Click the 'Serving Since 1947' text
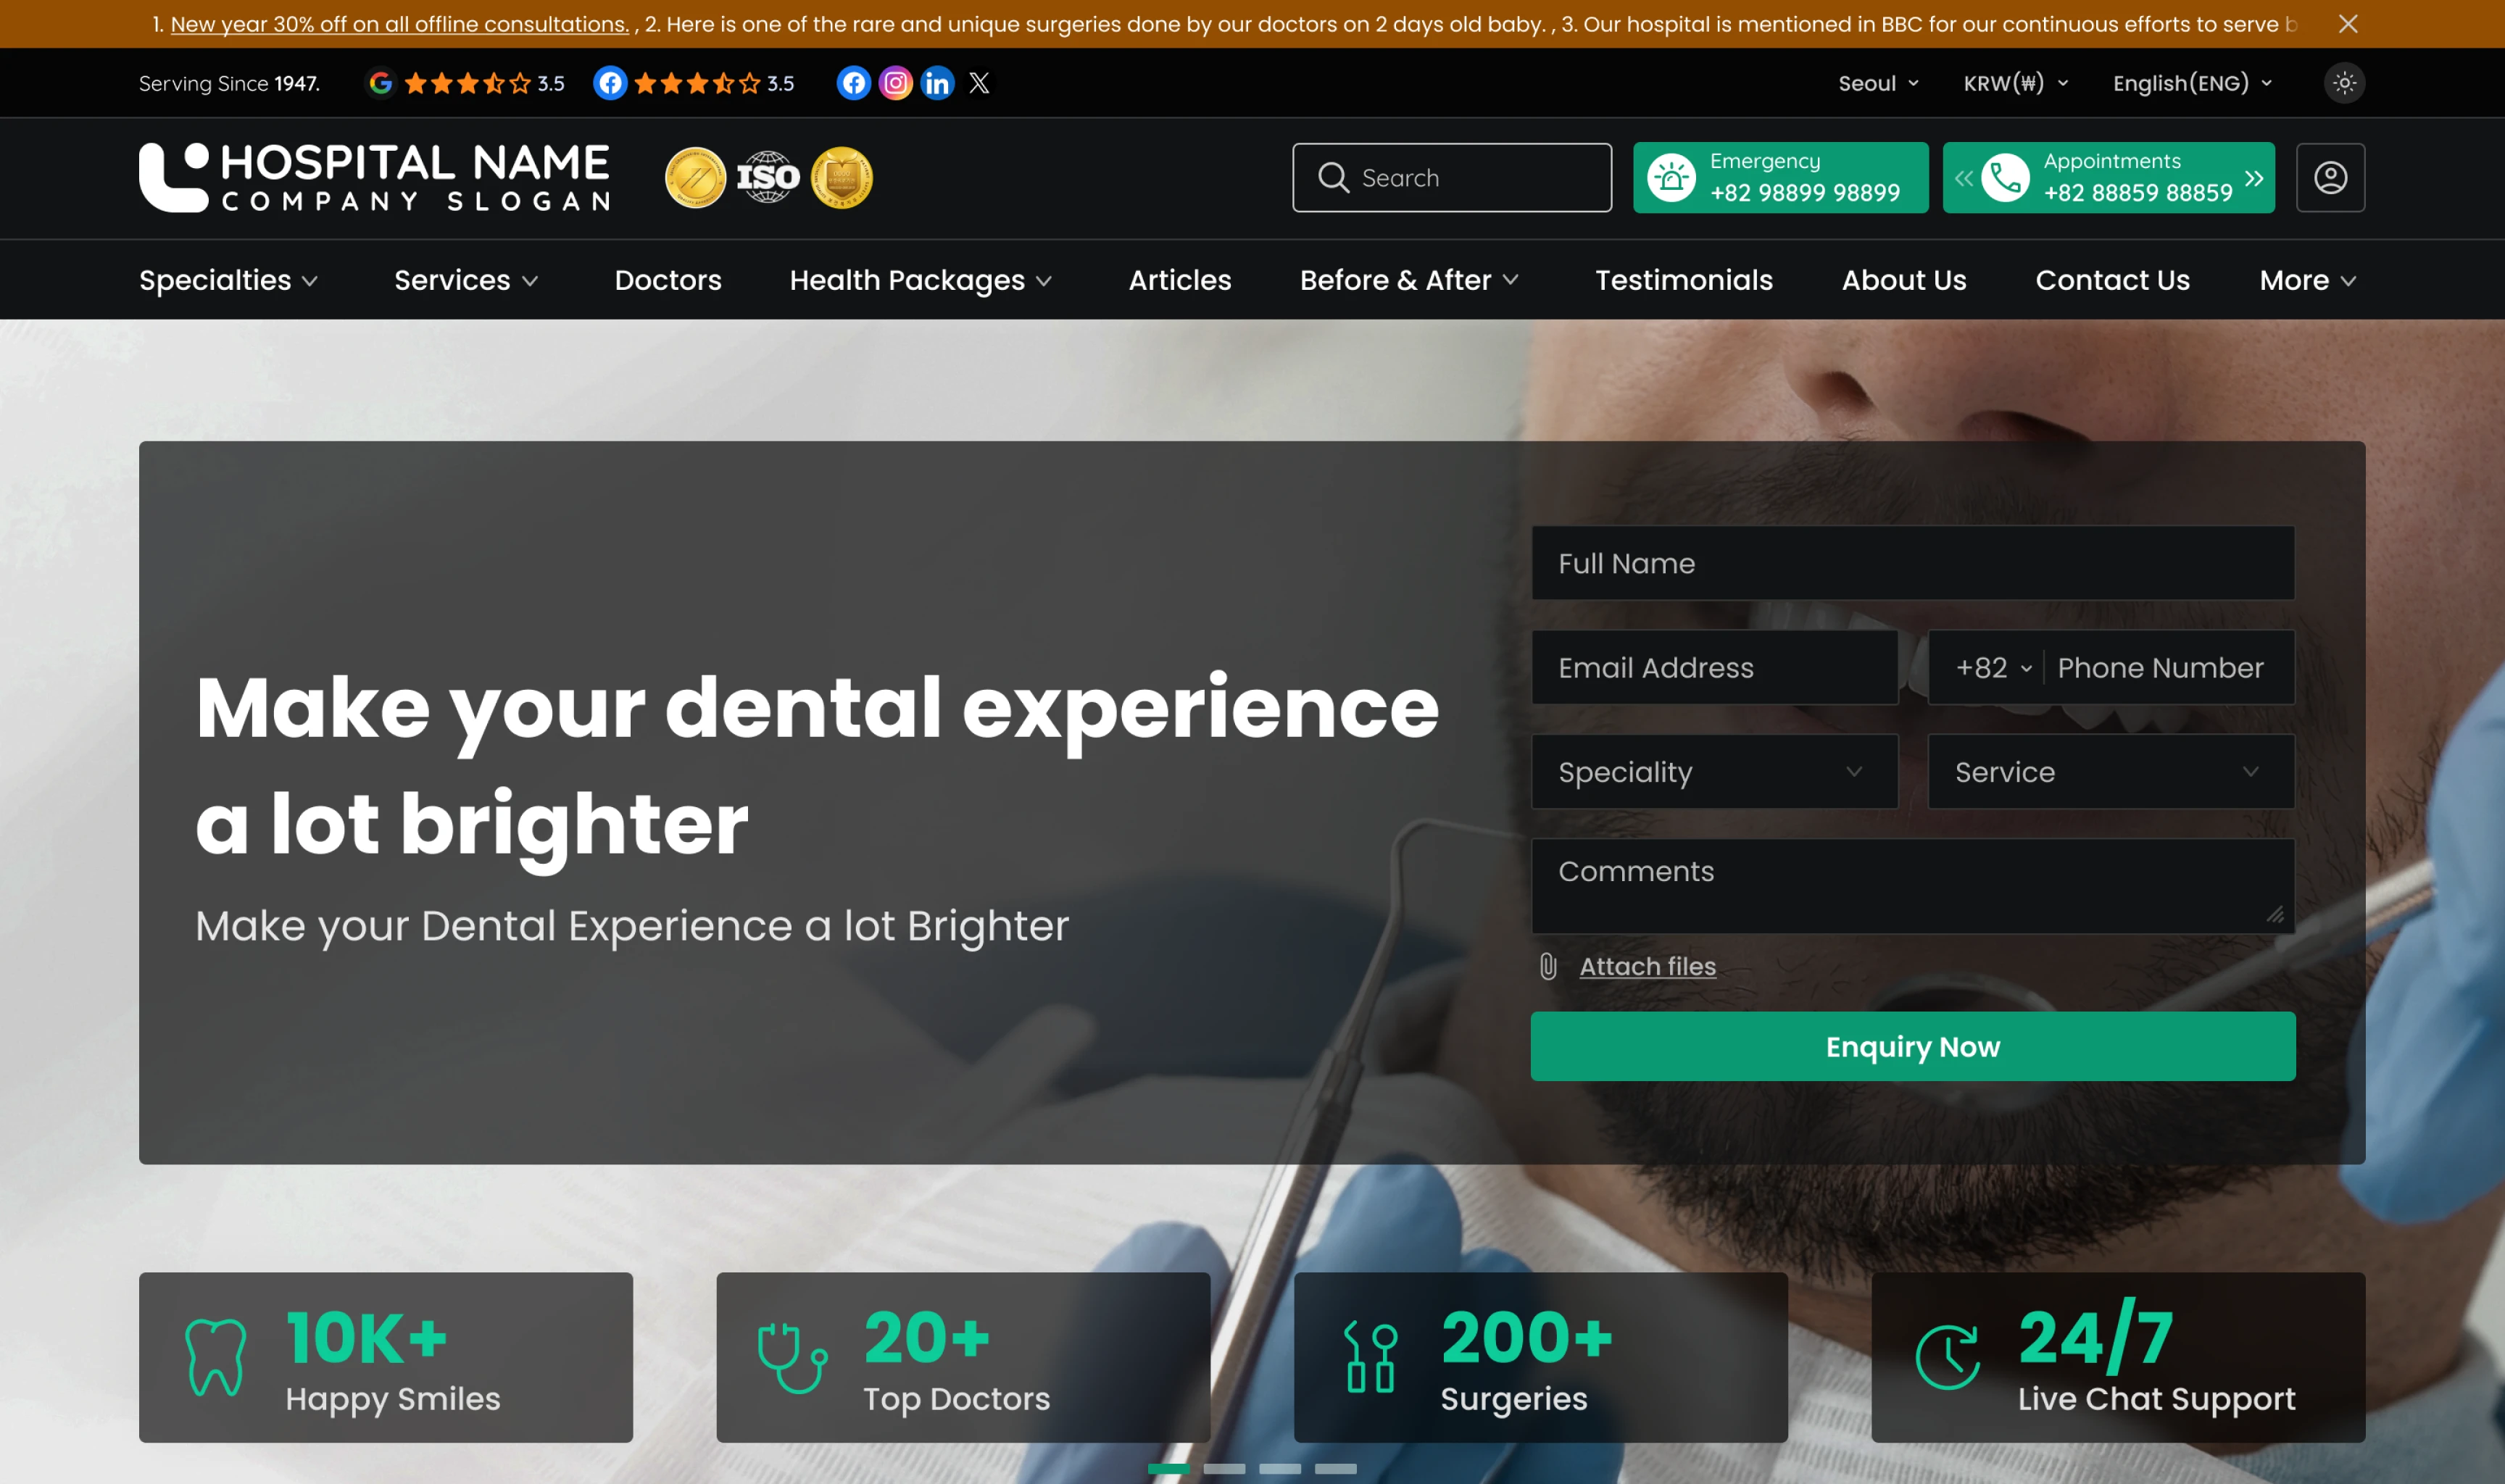The image size is (2505, 1484). [229, 83]
